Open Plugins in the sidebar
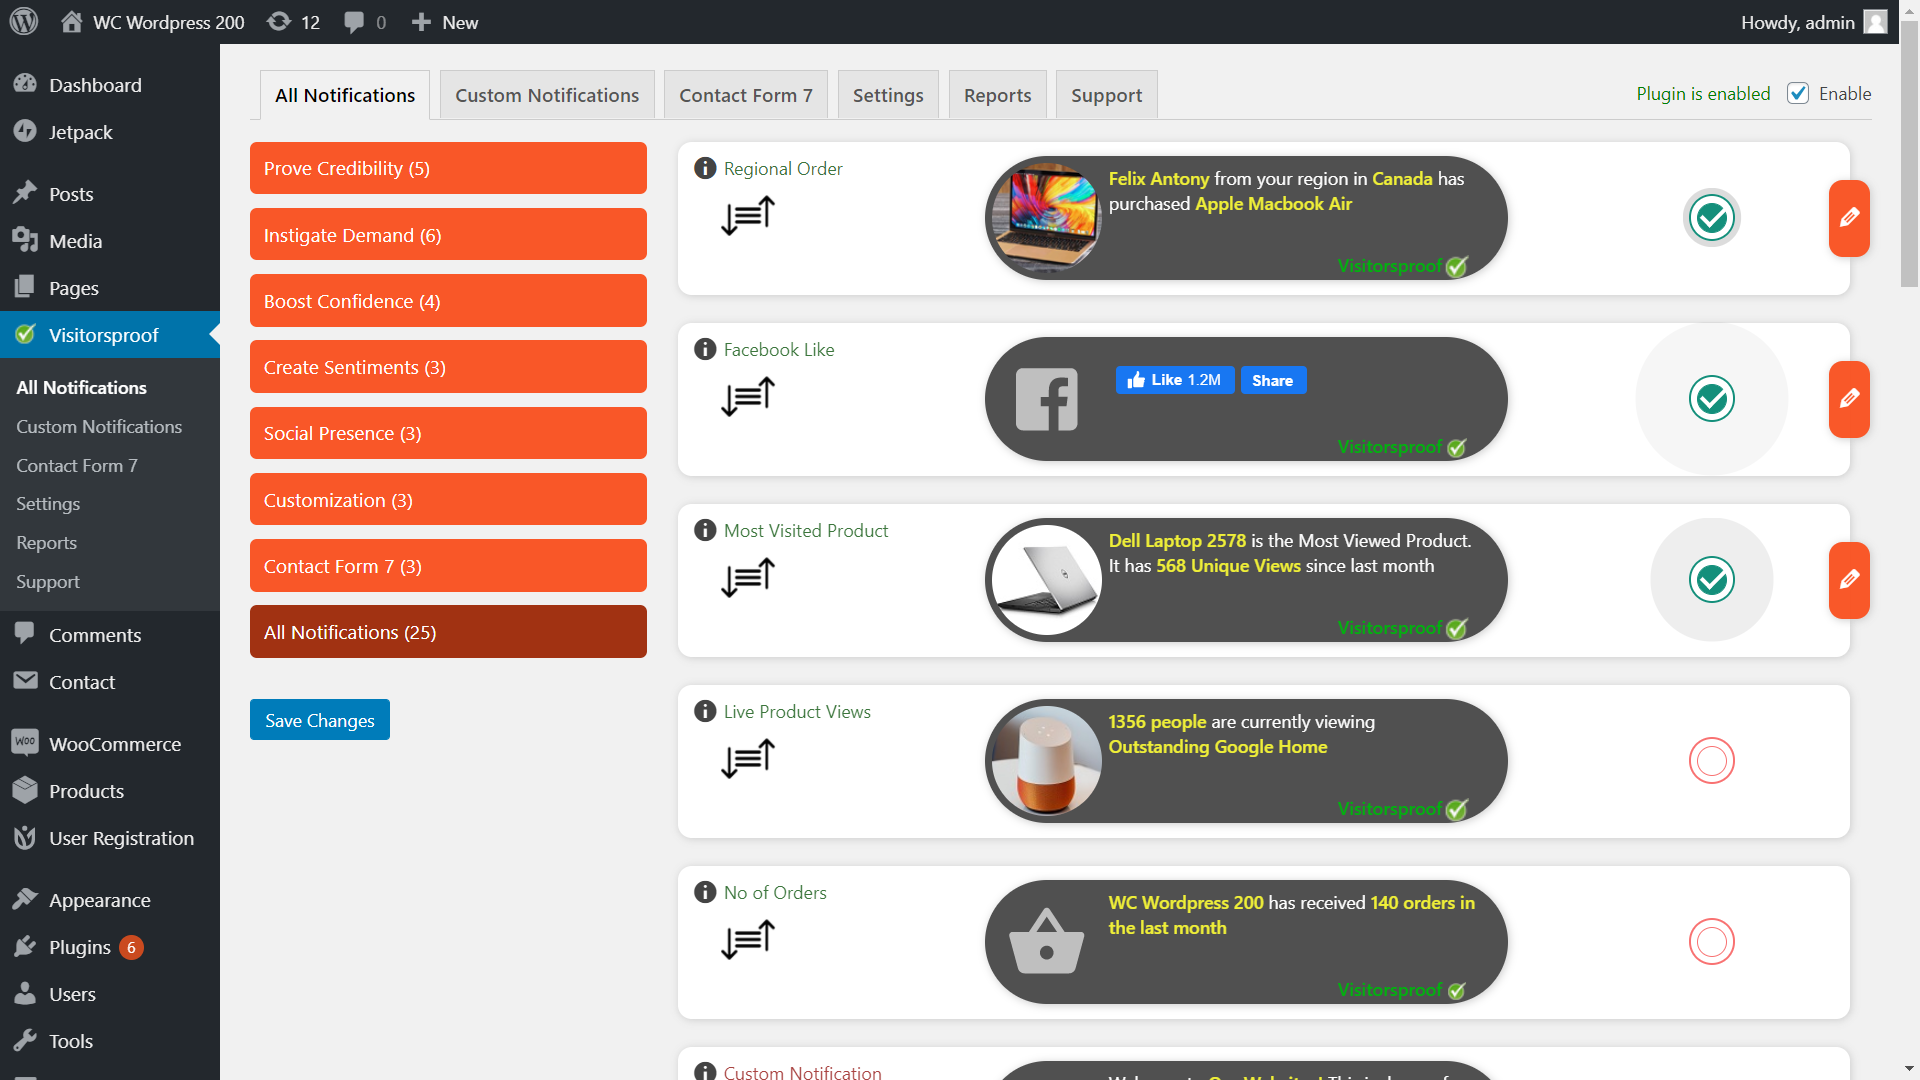The image size is (1920, 1080). click(x=110, y=947)
